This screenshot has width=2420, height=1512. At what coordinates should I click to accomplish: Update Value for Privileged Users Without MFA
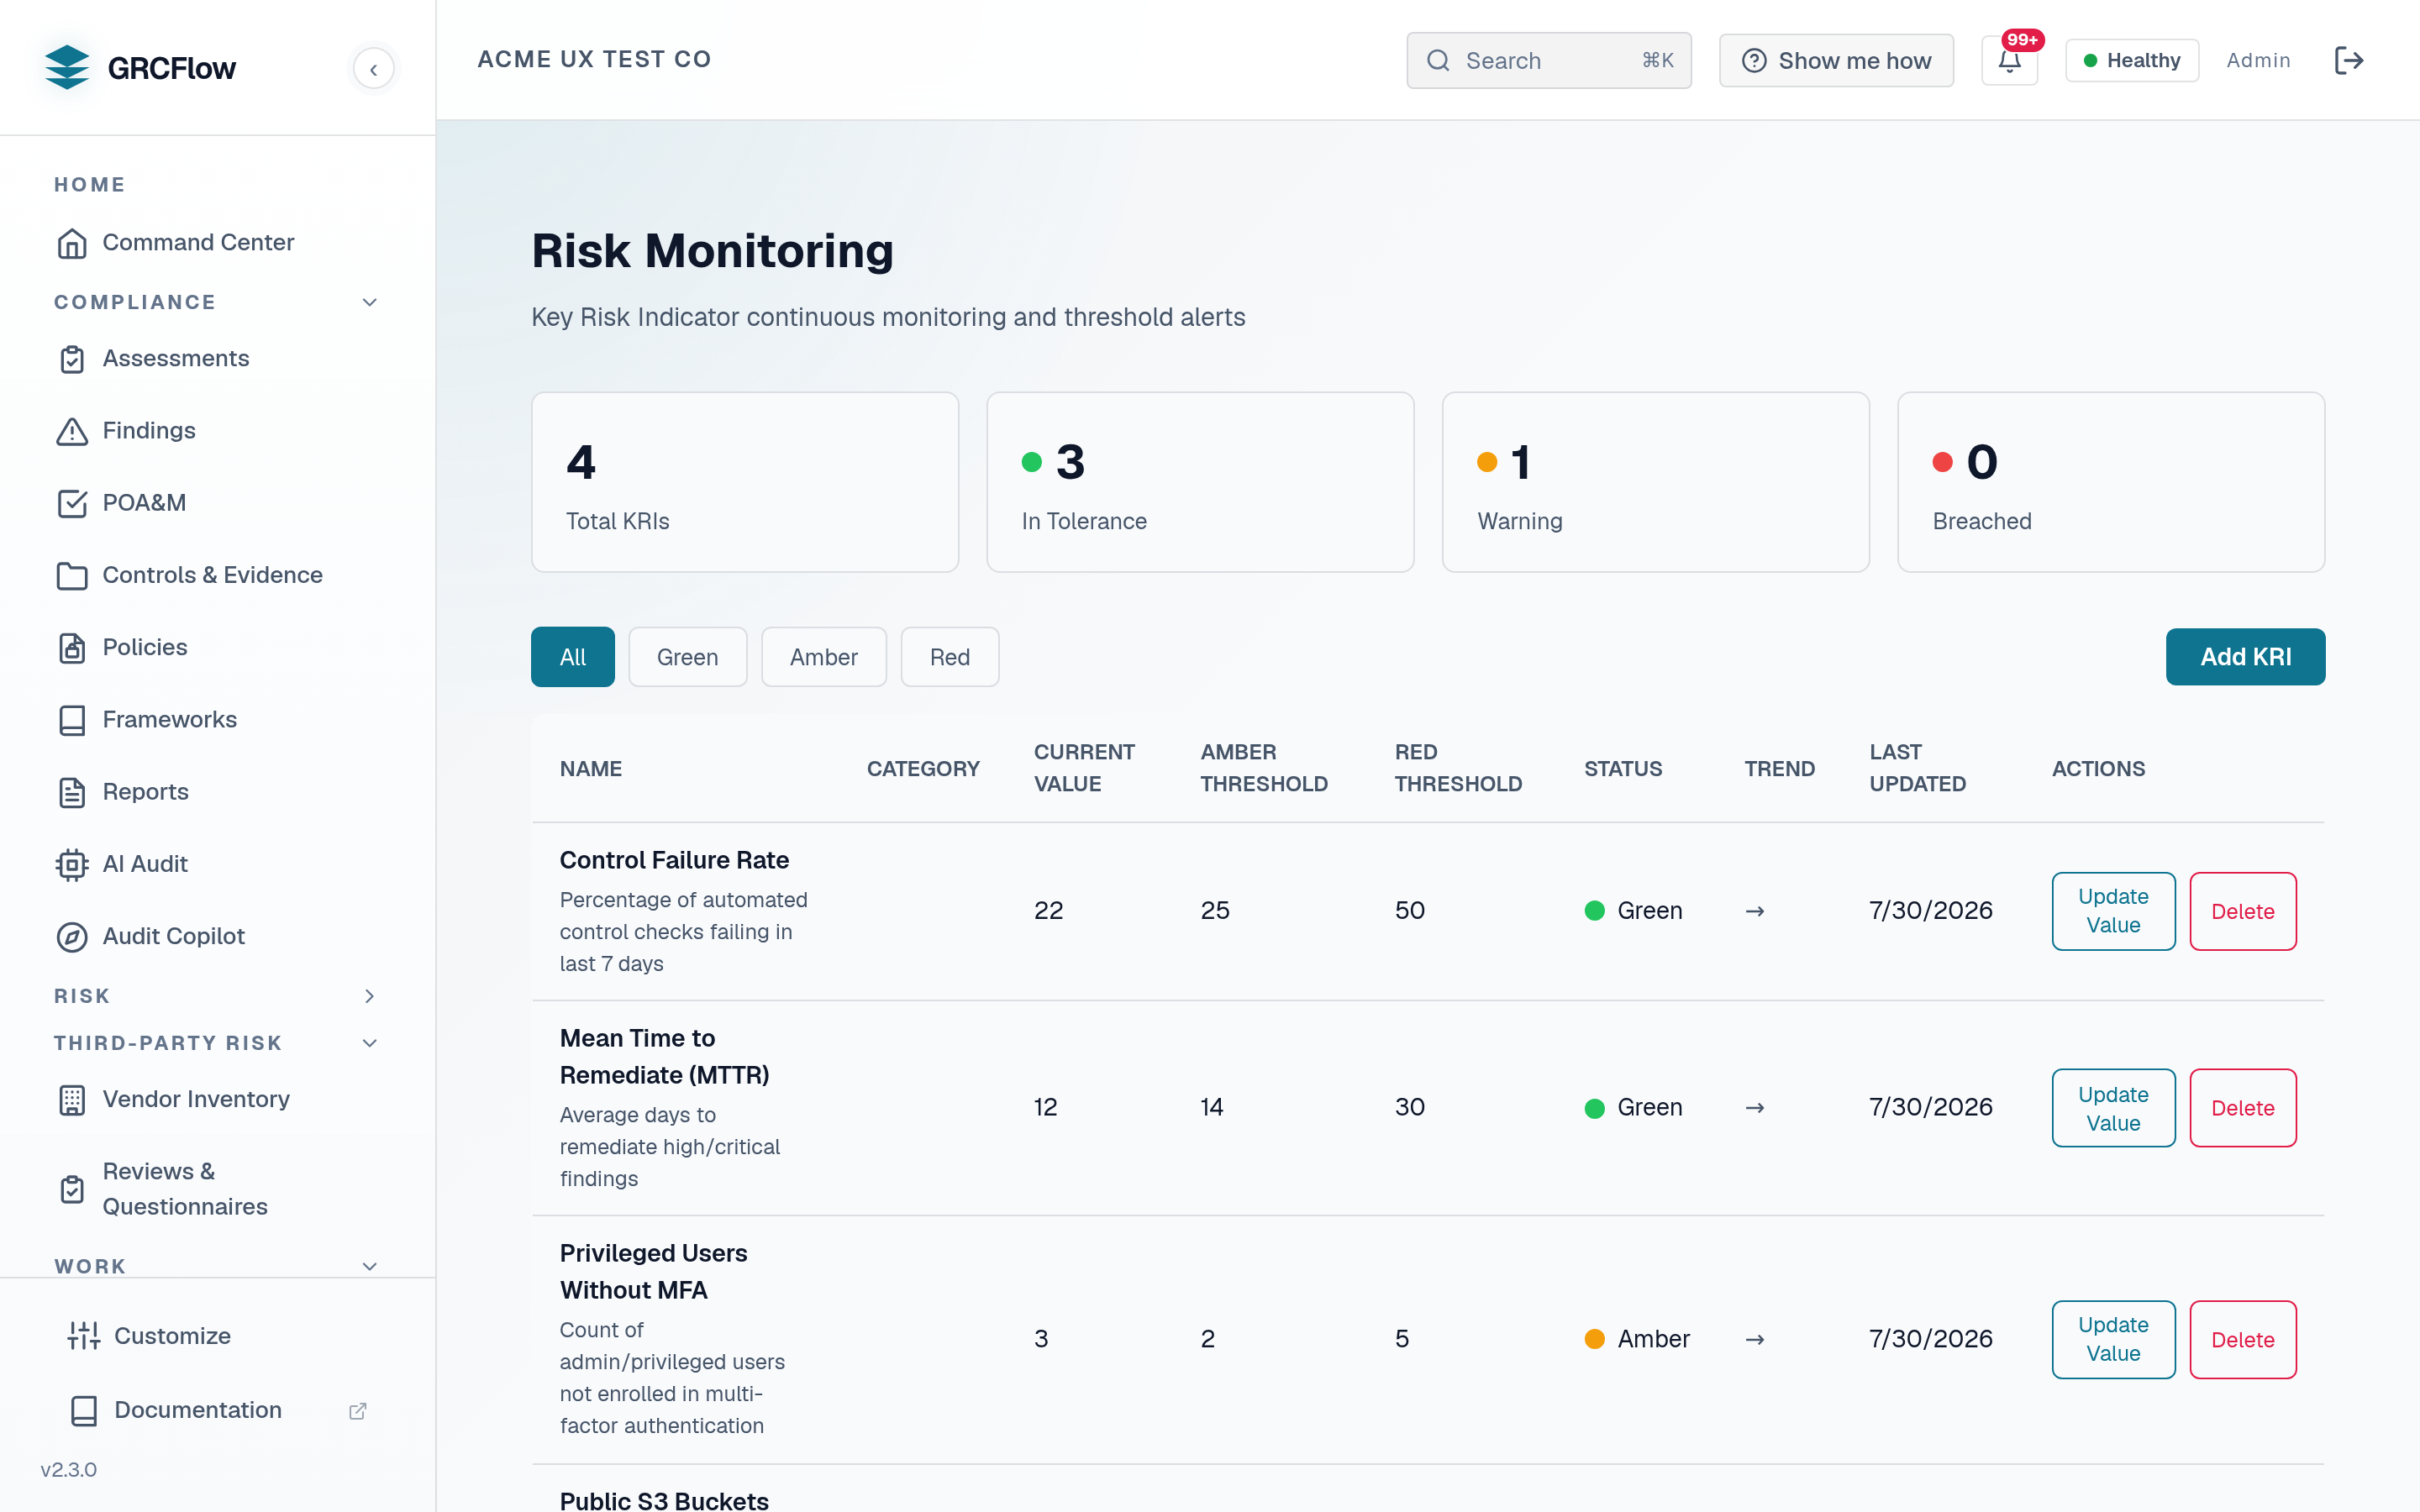[2113, 1339]
